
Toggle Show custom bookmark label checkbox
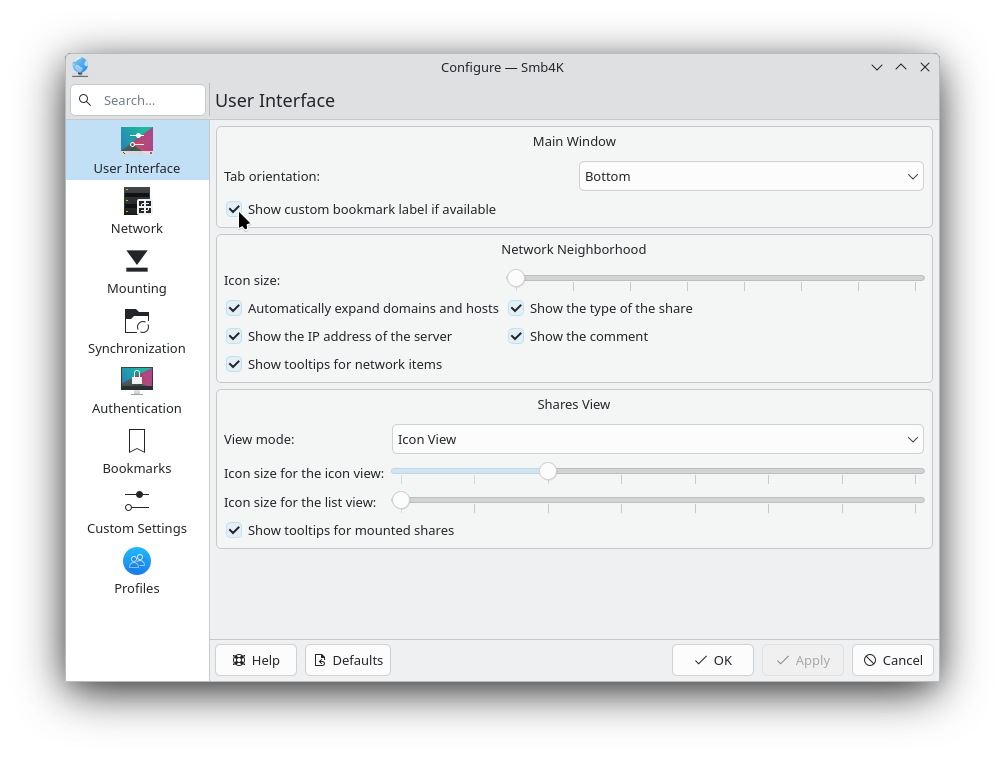pos(234,209)
